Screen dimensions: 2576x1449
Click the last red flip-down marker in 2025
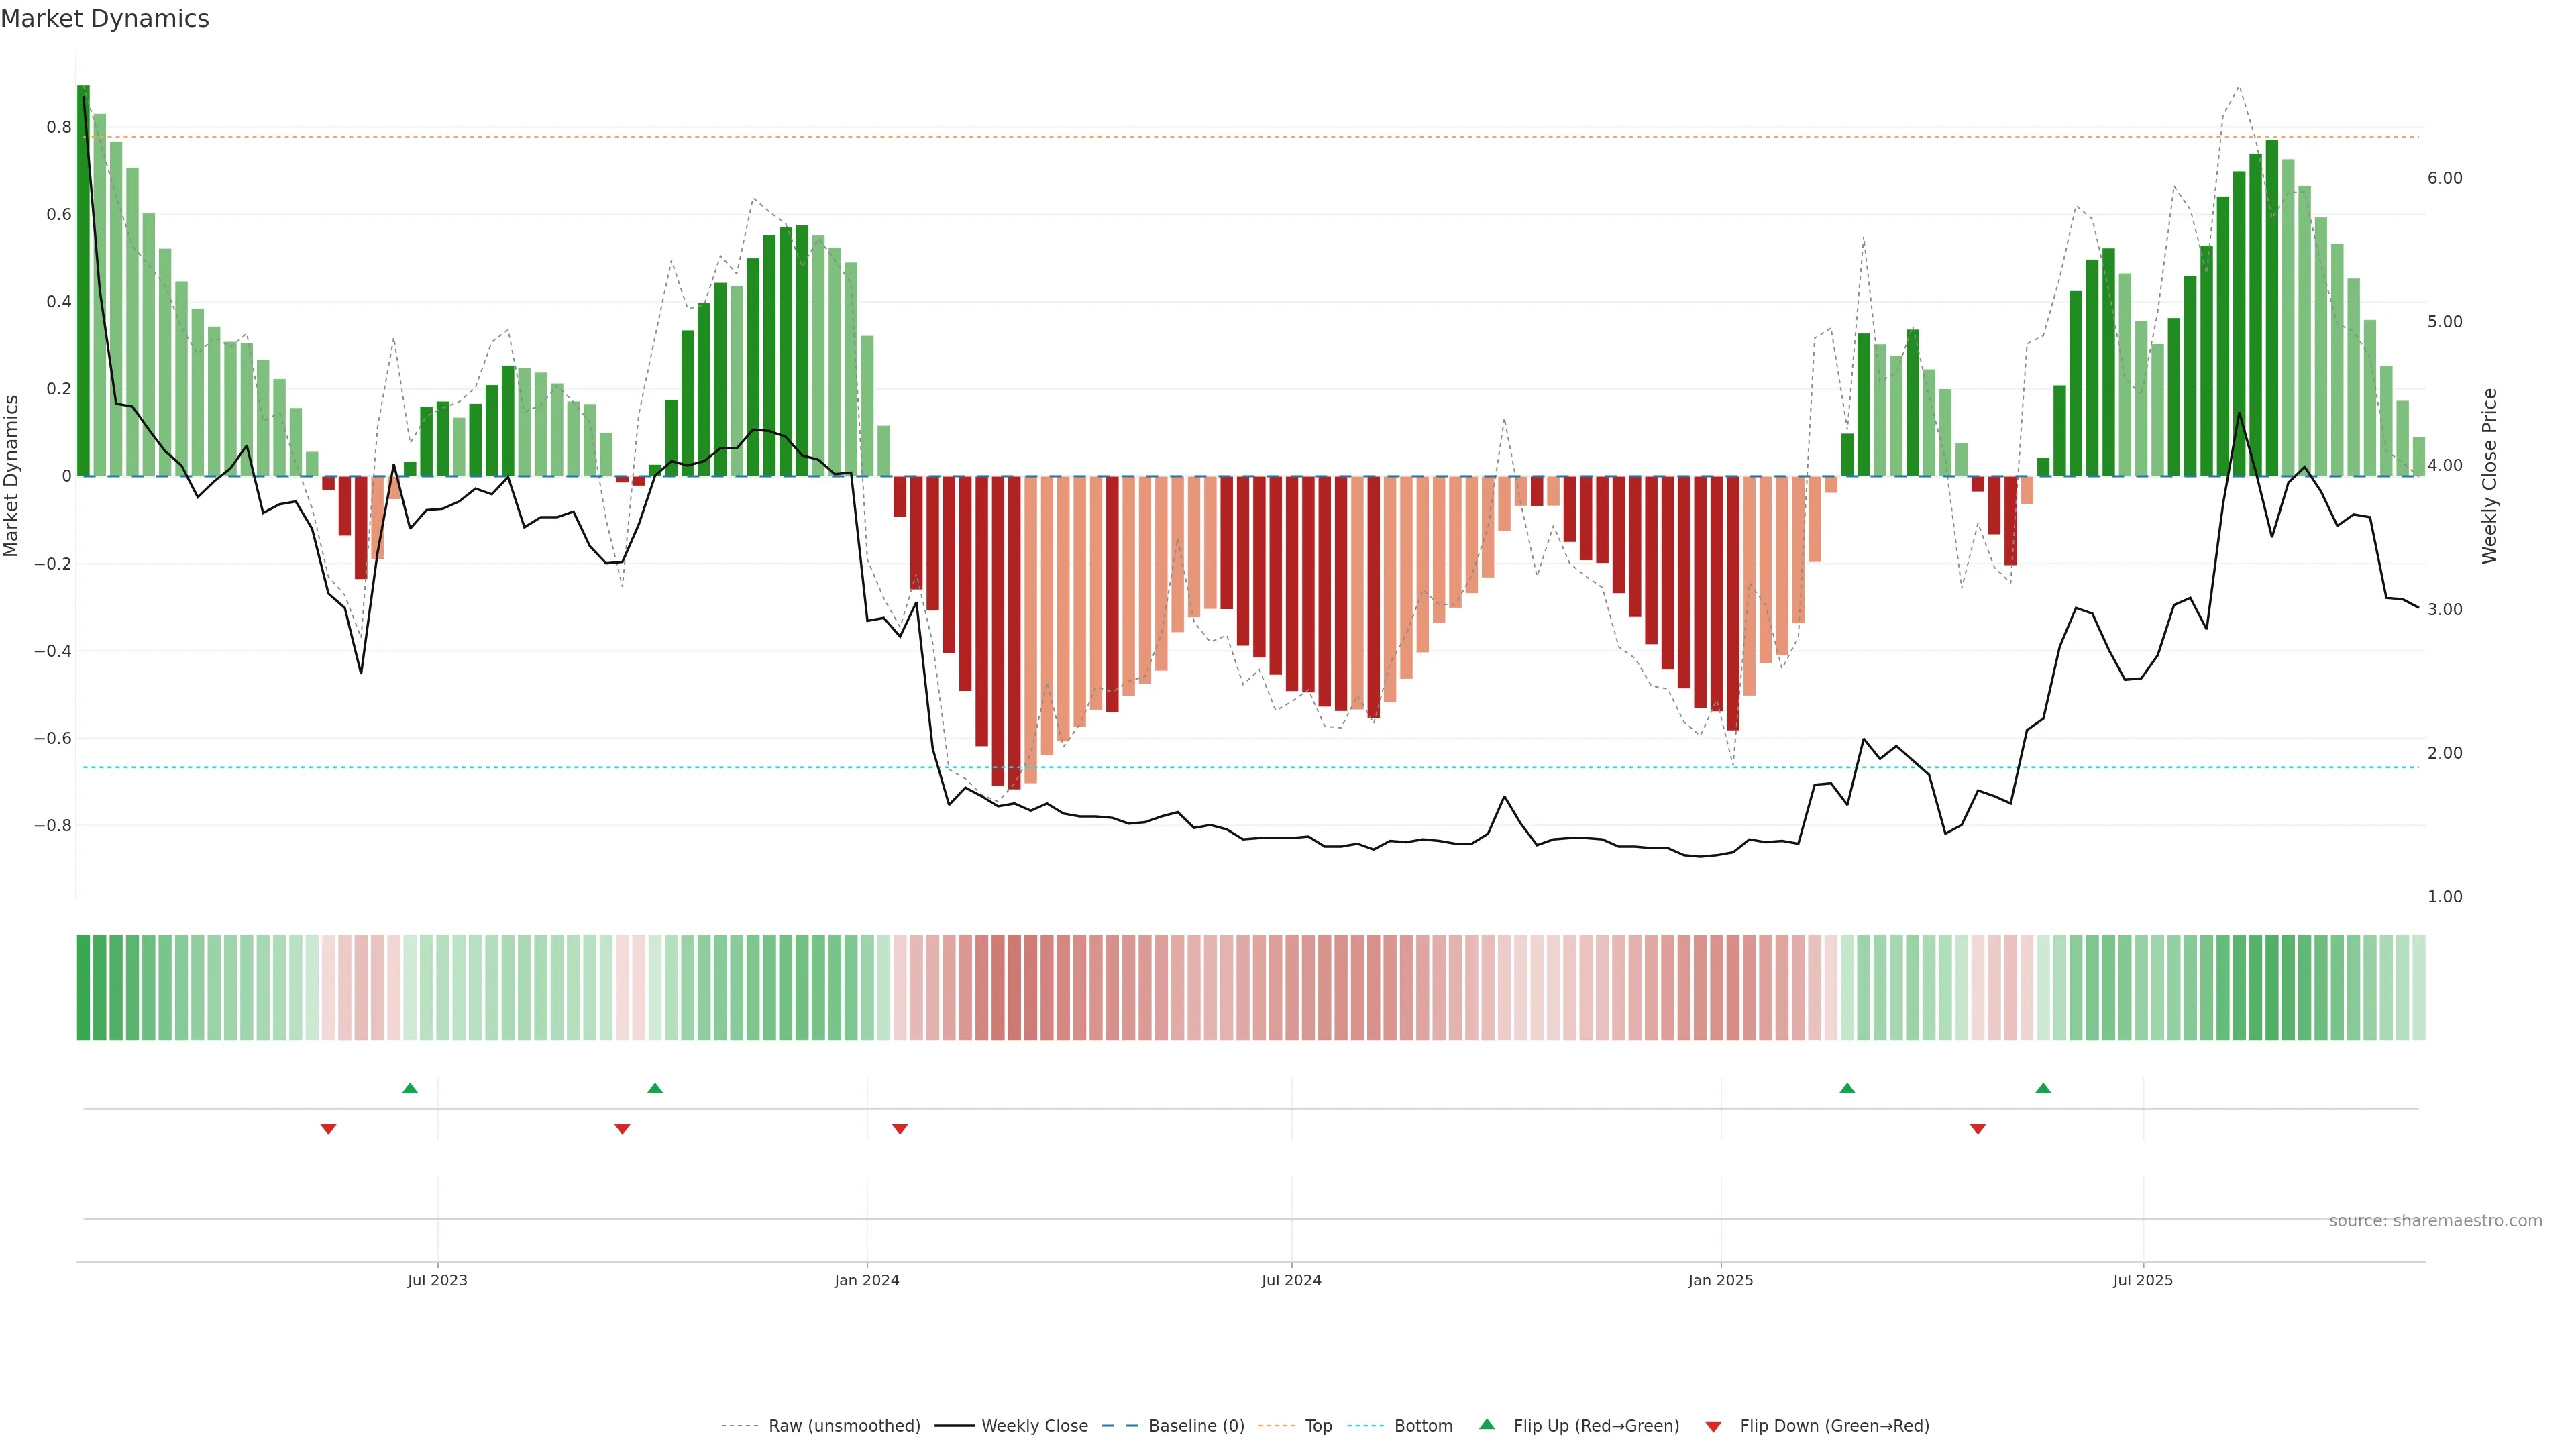(1977, 1129)
